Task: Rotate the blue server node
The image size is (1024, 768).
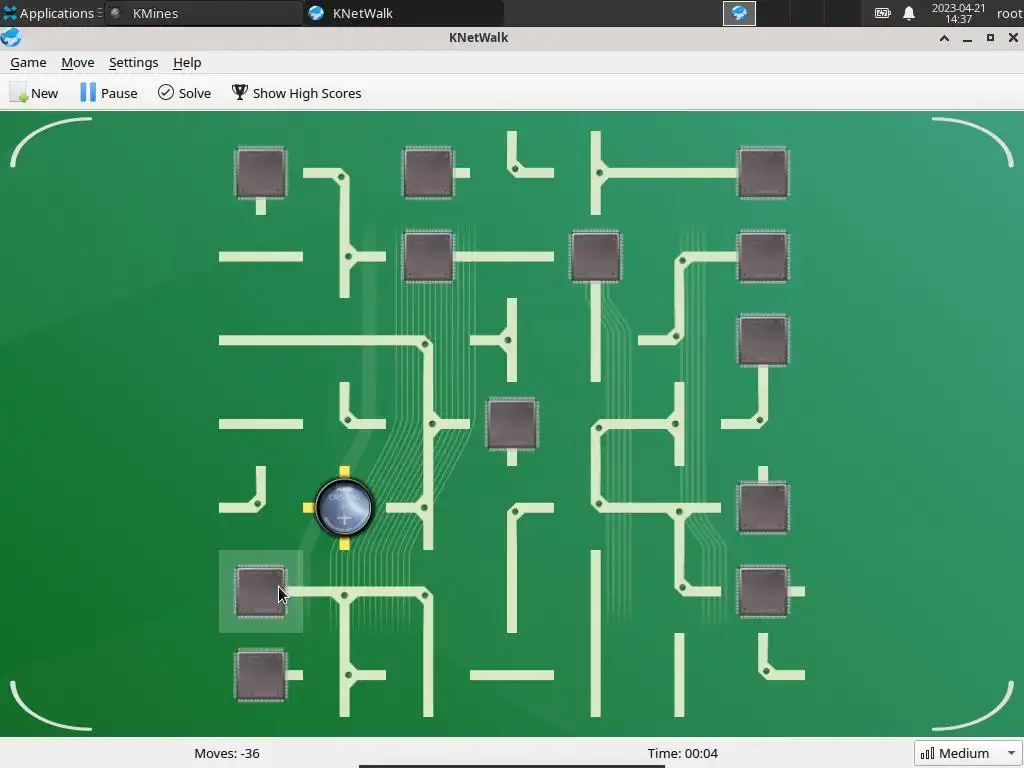Action: pyautogui.click(x=344, y=507)
